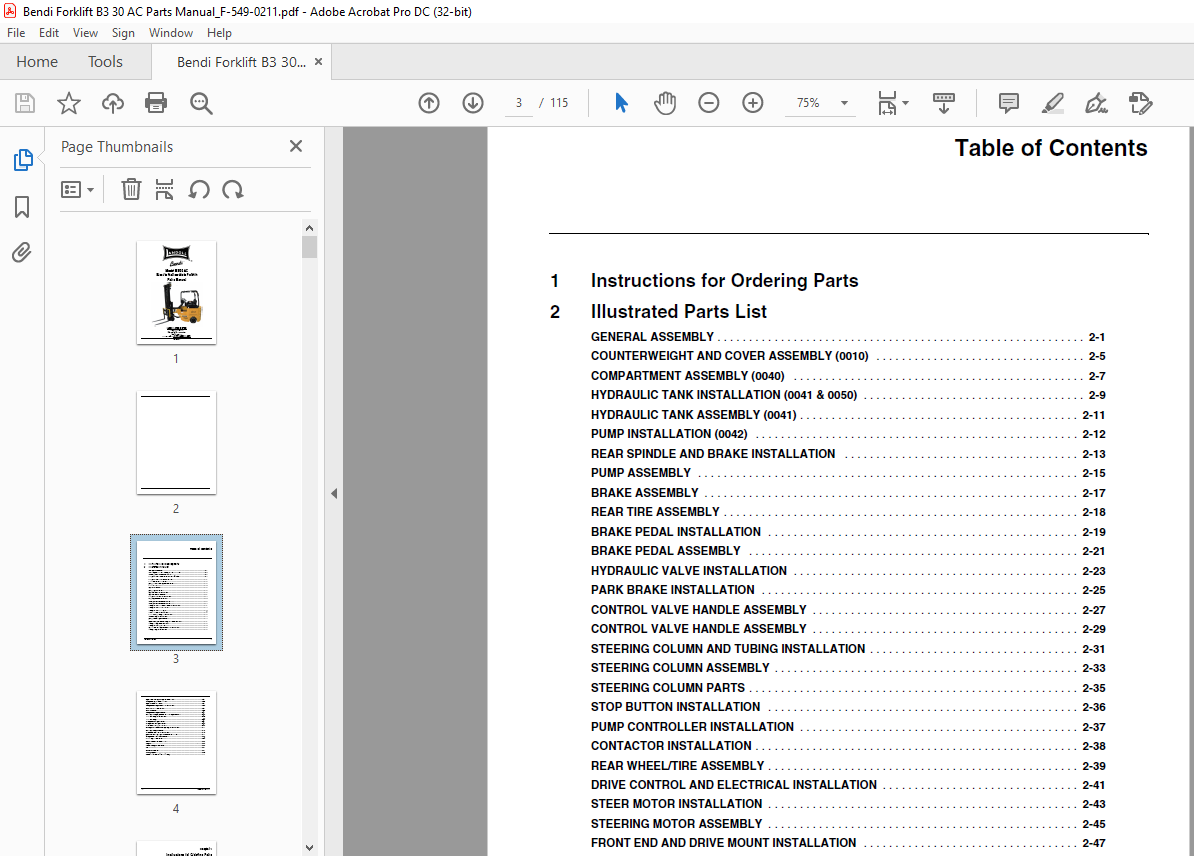Select page 1 cover thumbnail
The image size is (1194, 856).
176,292
